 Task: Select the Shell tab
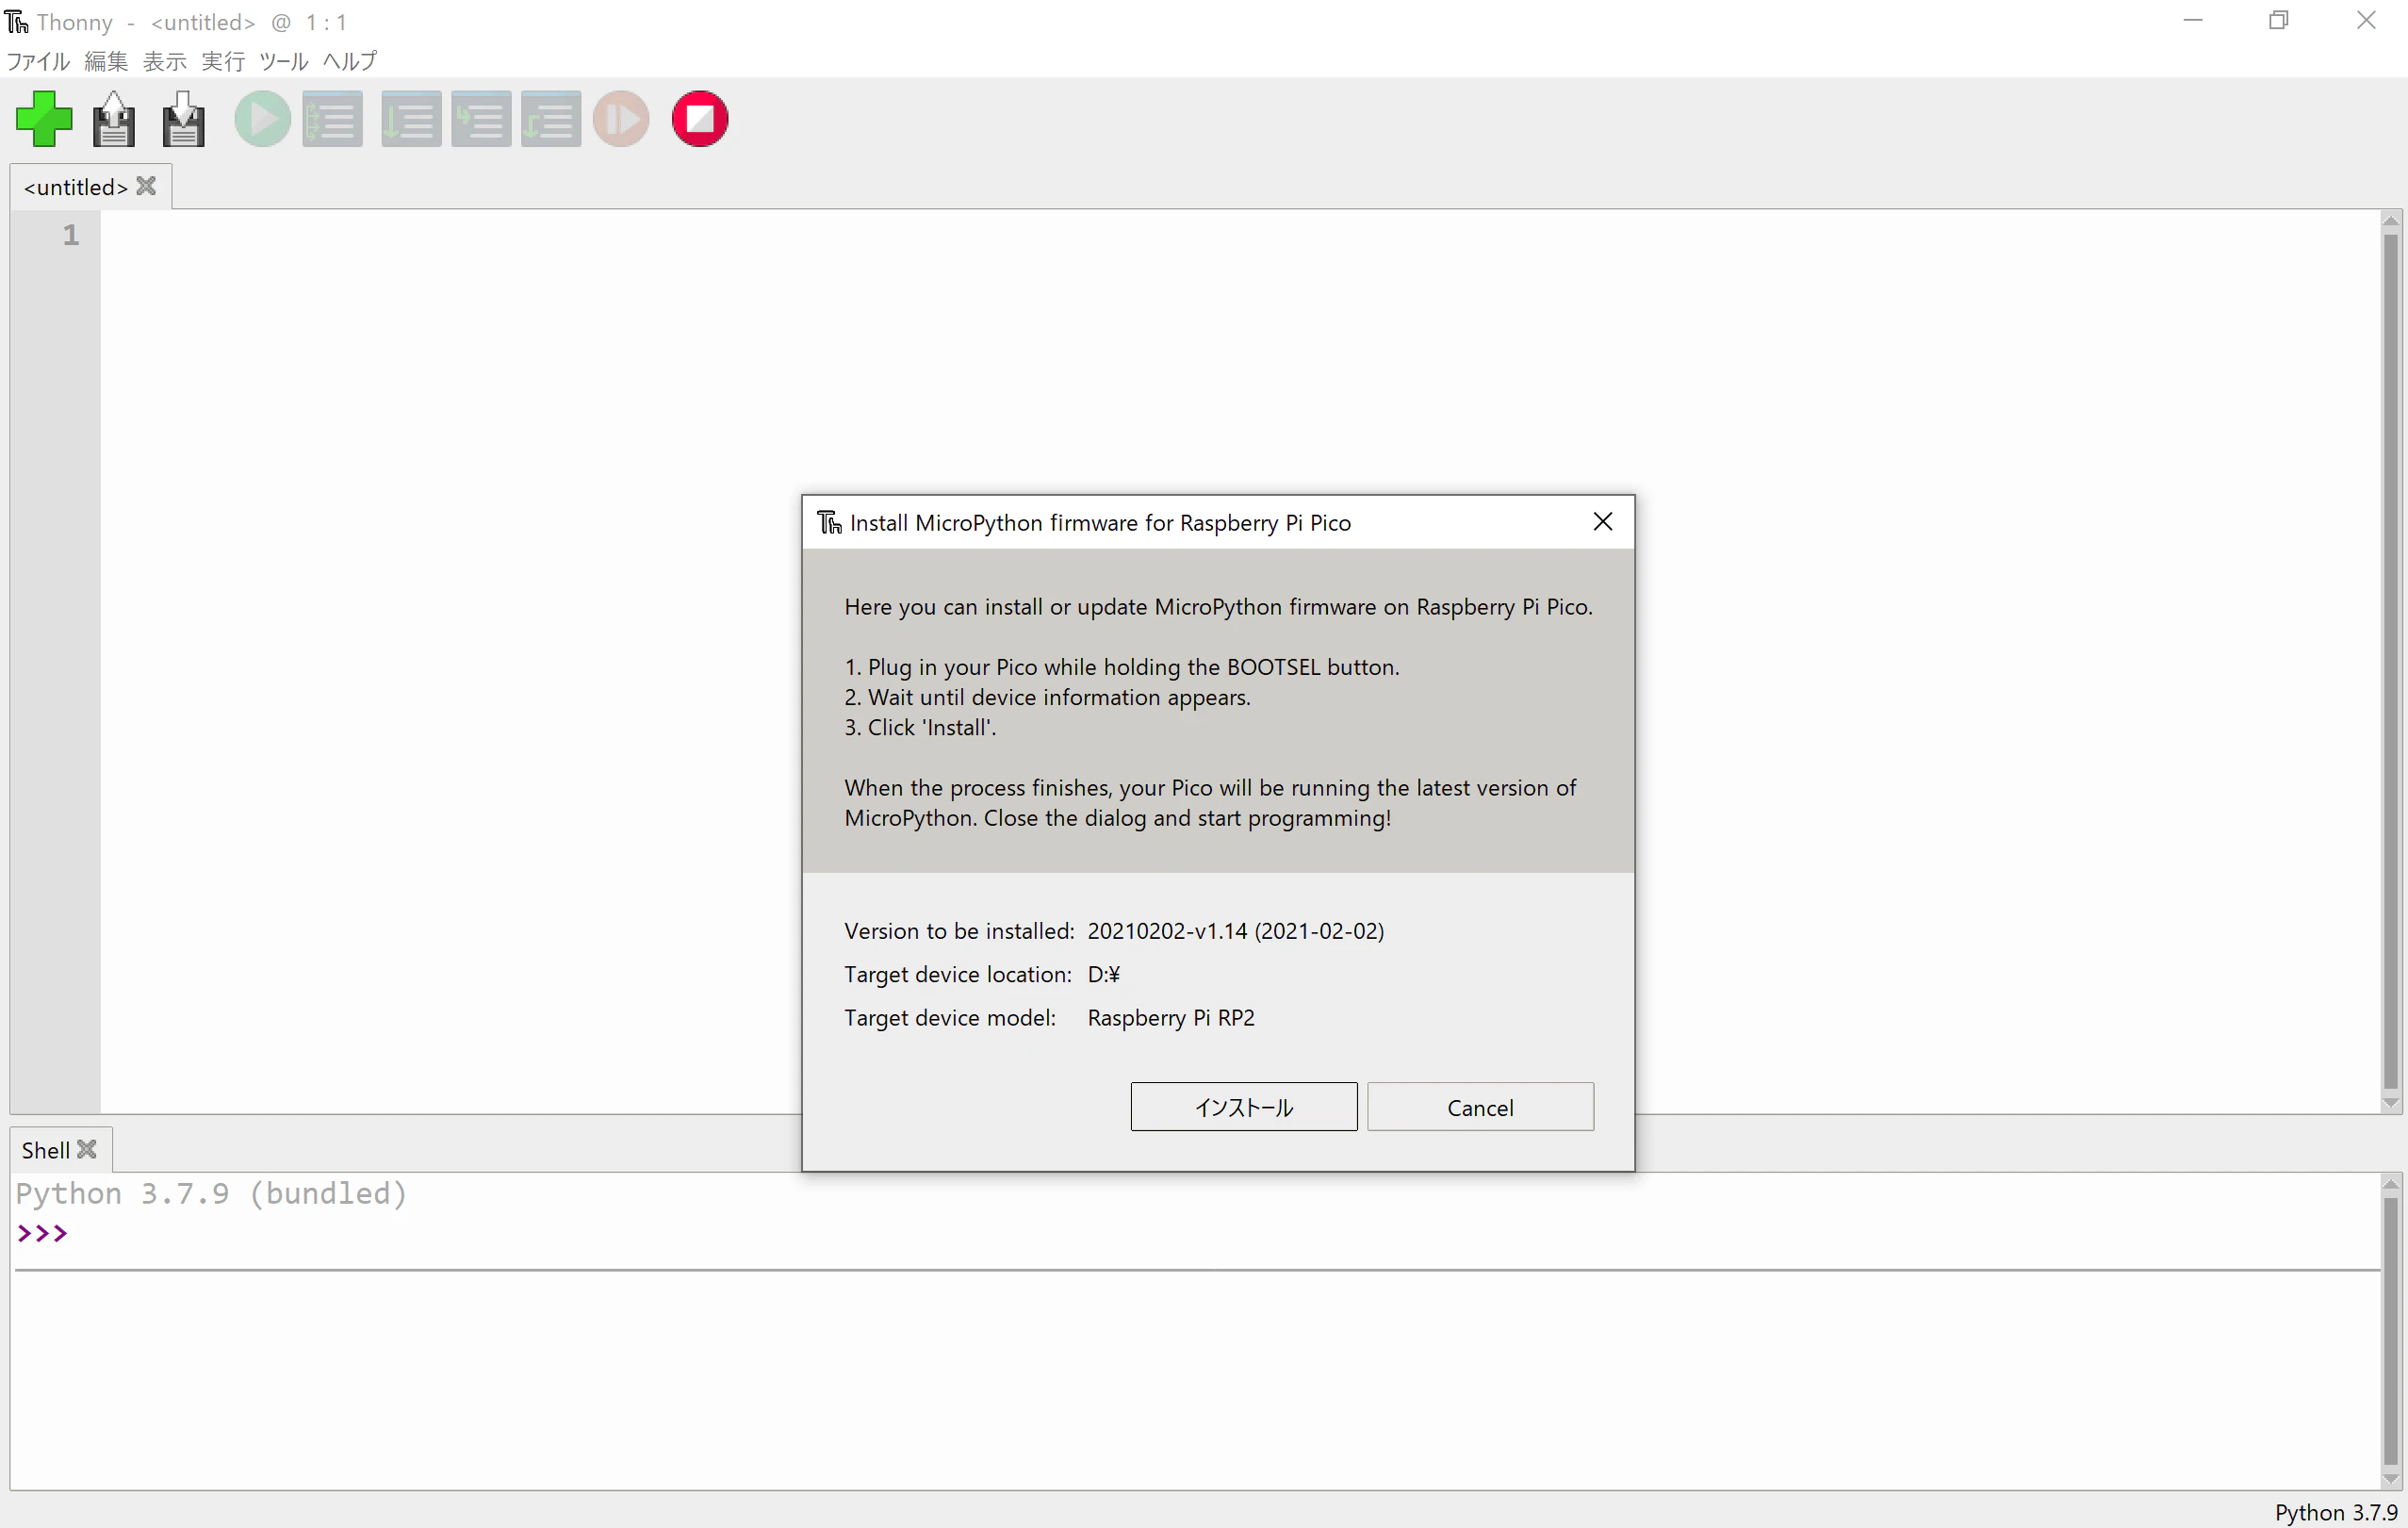[45, 1150]
